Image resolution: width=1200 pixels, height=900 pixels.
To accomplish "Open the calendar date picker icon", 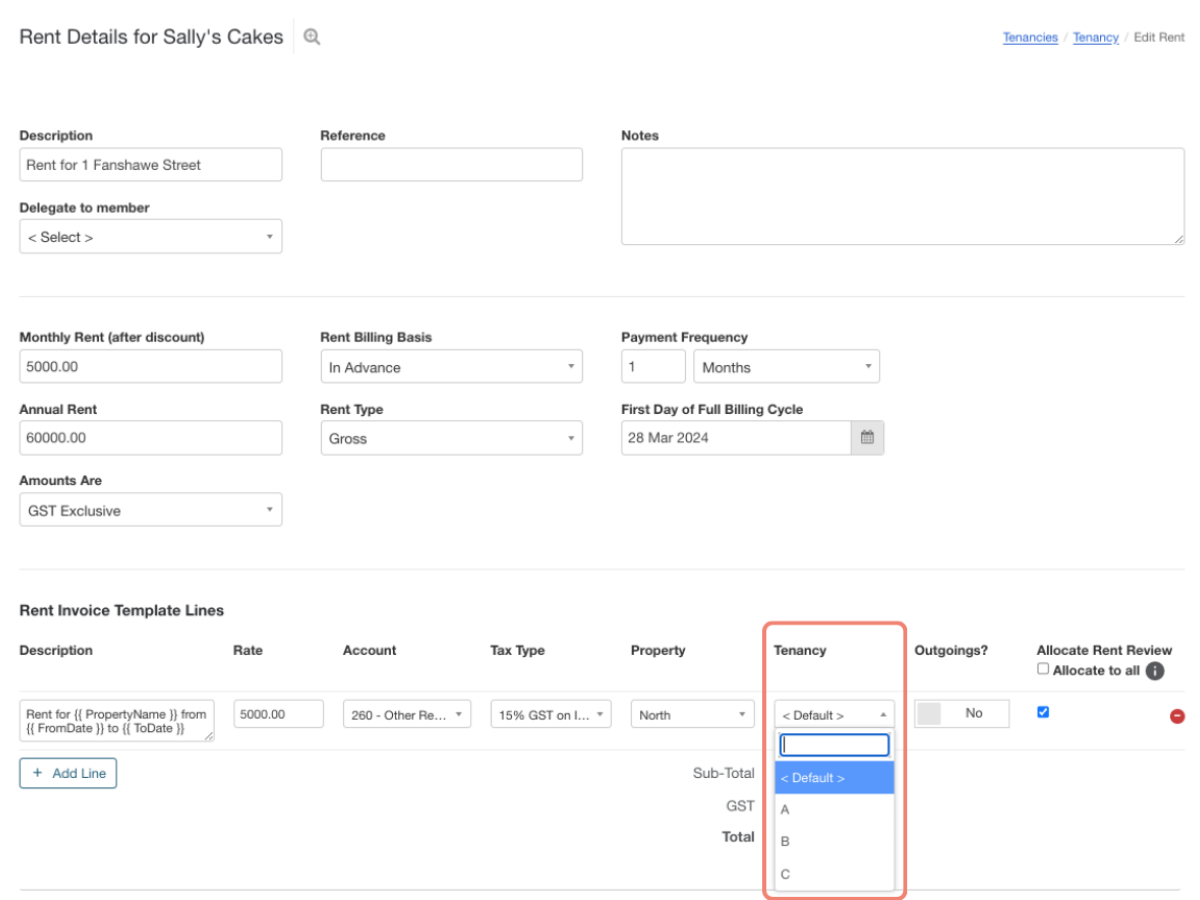I will pos(867,438).
